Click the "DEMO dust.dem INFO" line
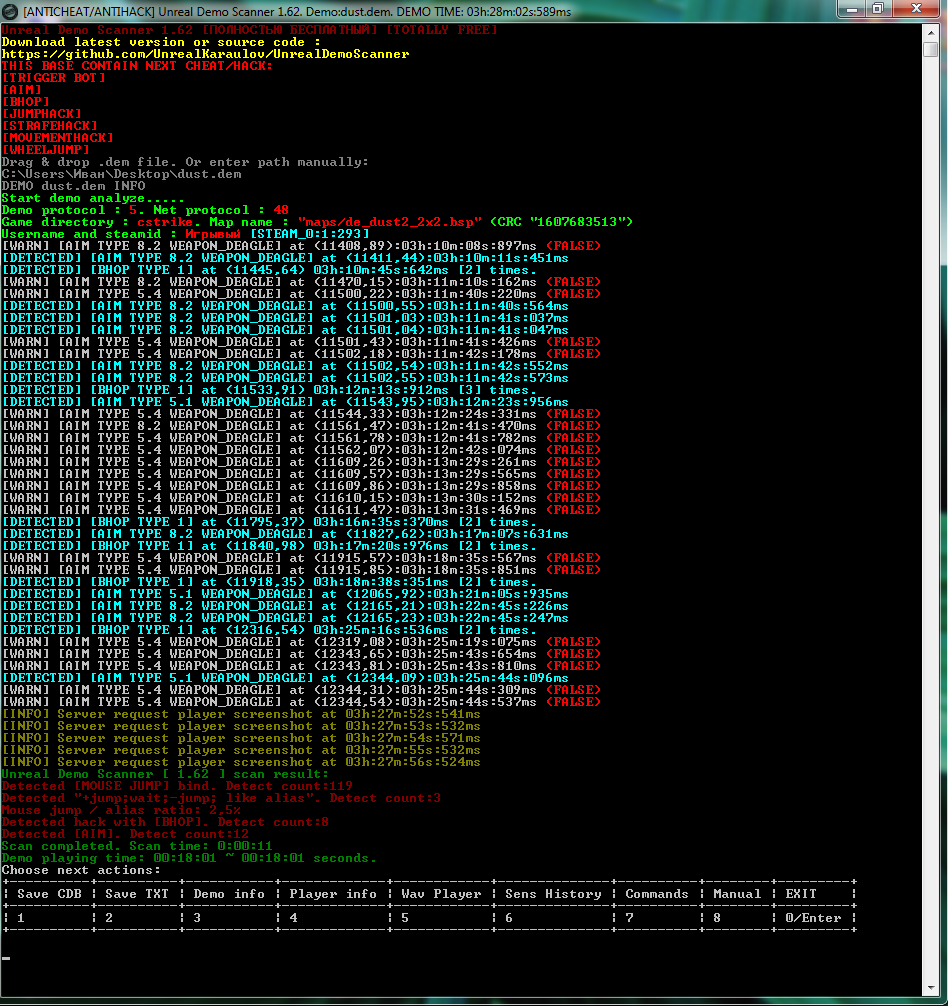 coord(73,185)
